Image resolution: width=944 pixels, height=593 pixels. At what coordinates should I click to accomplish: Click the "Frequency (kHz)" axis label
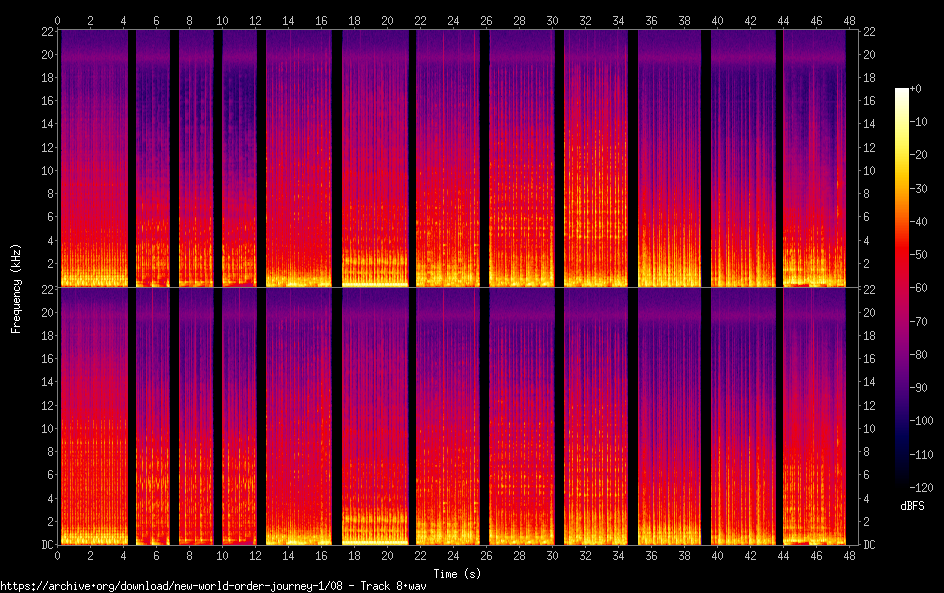tap(16, 287)
